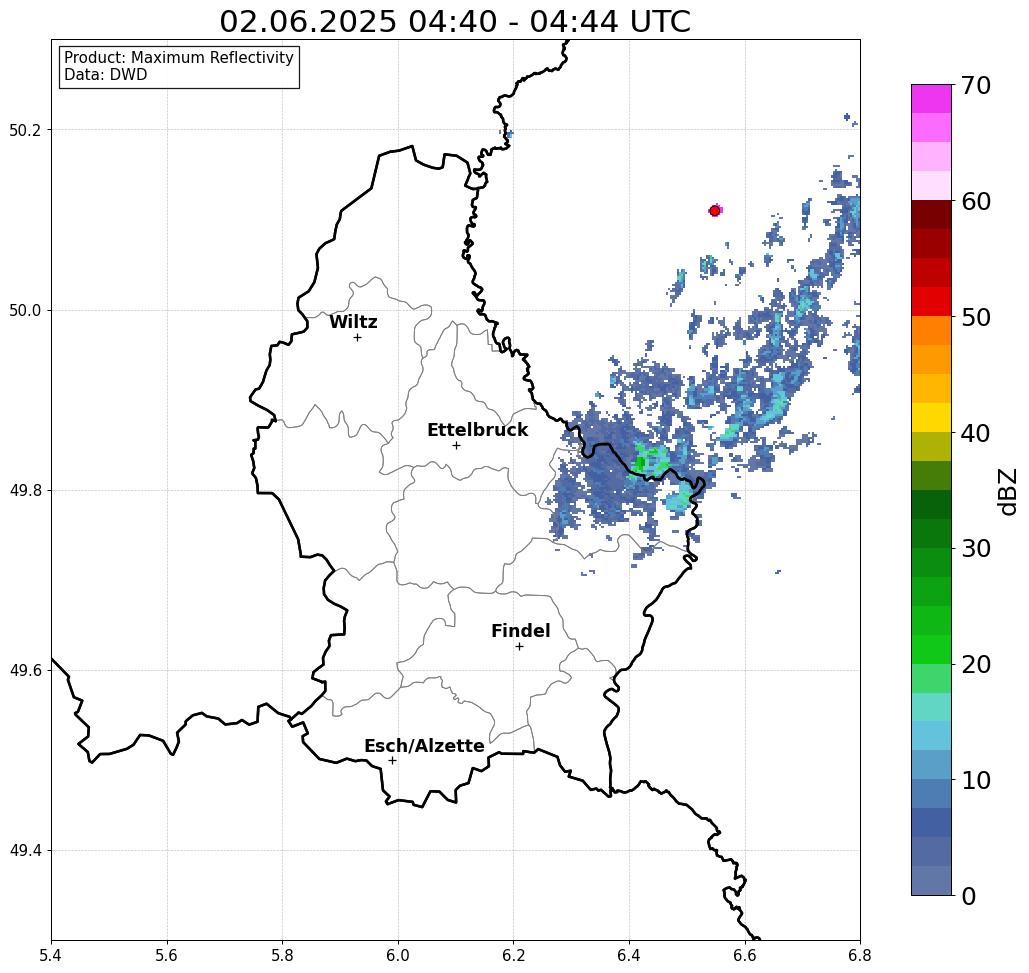Click the cross marker under Ettelbruck
This screenshot has width=1029, height=973.
point(456,445)
